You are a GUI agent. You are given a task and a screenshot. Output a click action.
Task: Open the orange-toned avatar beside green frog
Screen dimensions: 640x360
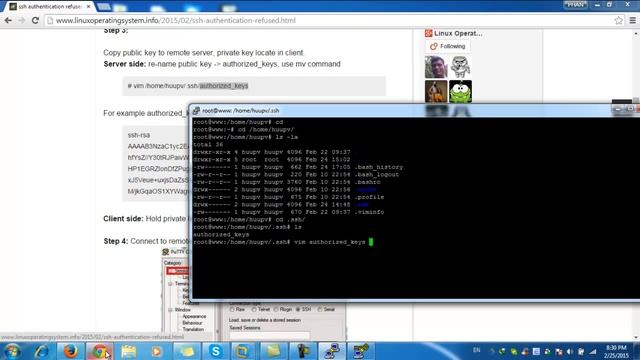click(436, 91)
